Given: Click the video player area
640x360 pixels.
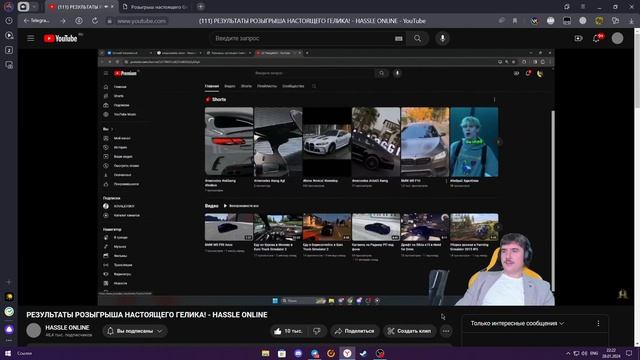Looking at the screenshot, I should tap(326, 177).
